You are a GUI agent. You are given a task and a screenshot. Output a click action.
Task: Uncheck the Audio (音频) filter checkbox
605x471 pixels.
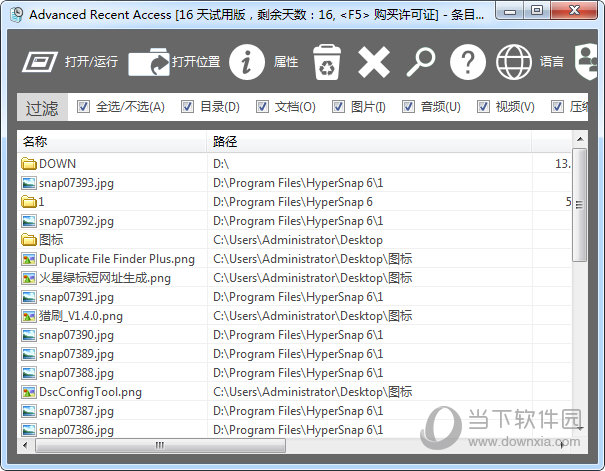click(x=409, y=106)
